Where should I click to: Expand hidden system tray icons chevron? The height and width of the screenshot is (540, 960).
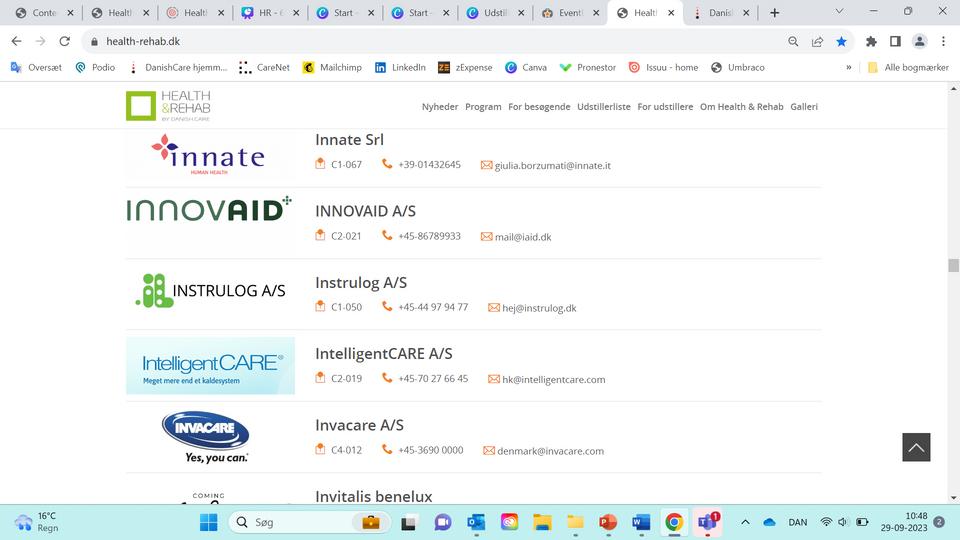point(745,522)
